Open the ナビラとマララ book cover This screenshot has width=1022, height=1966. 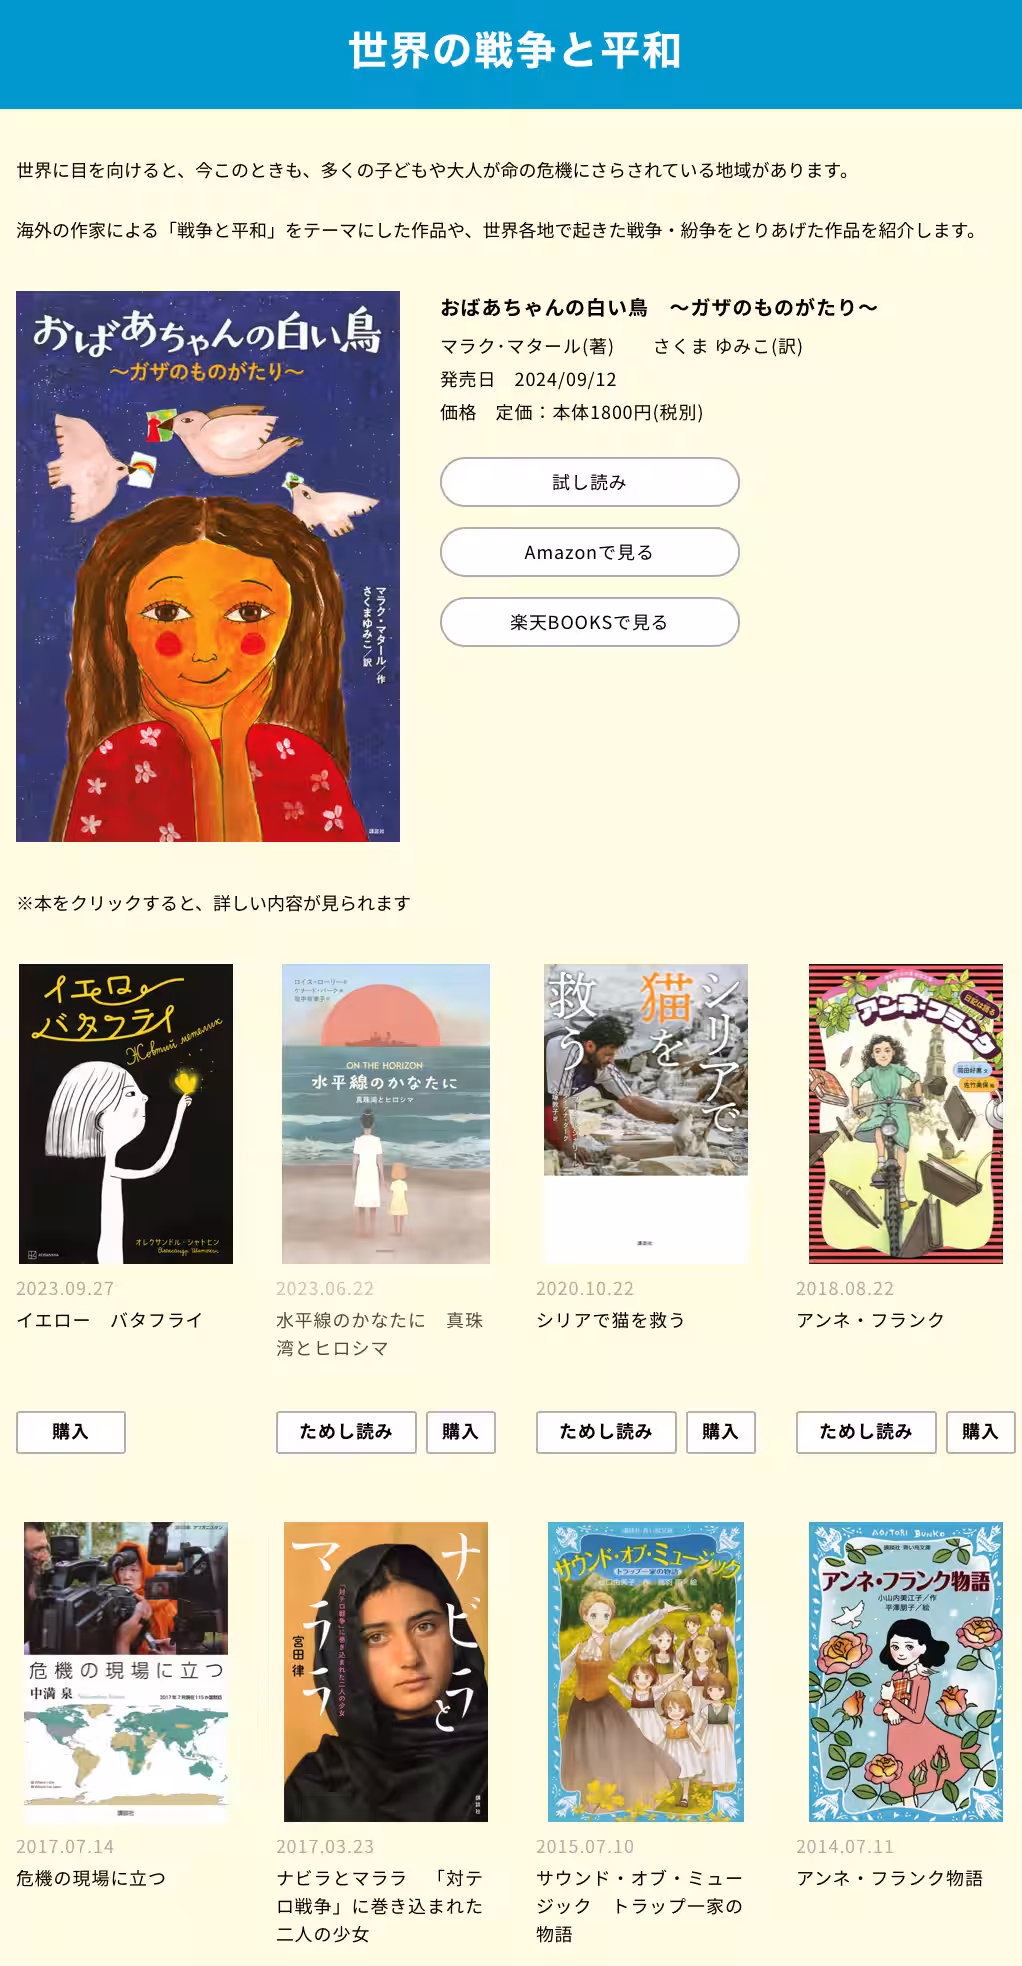tap(386, 1672)
